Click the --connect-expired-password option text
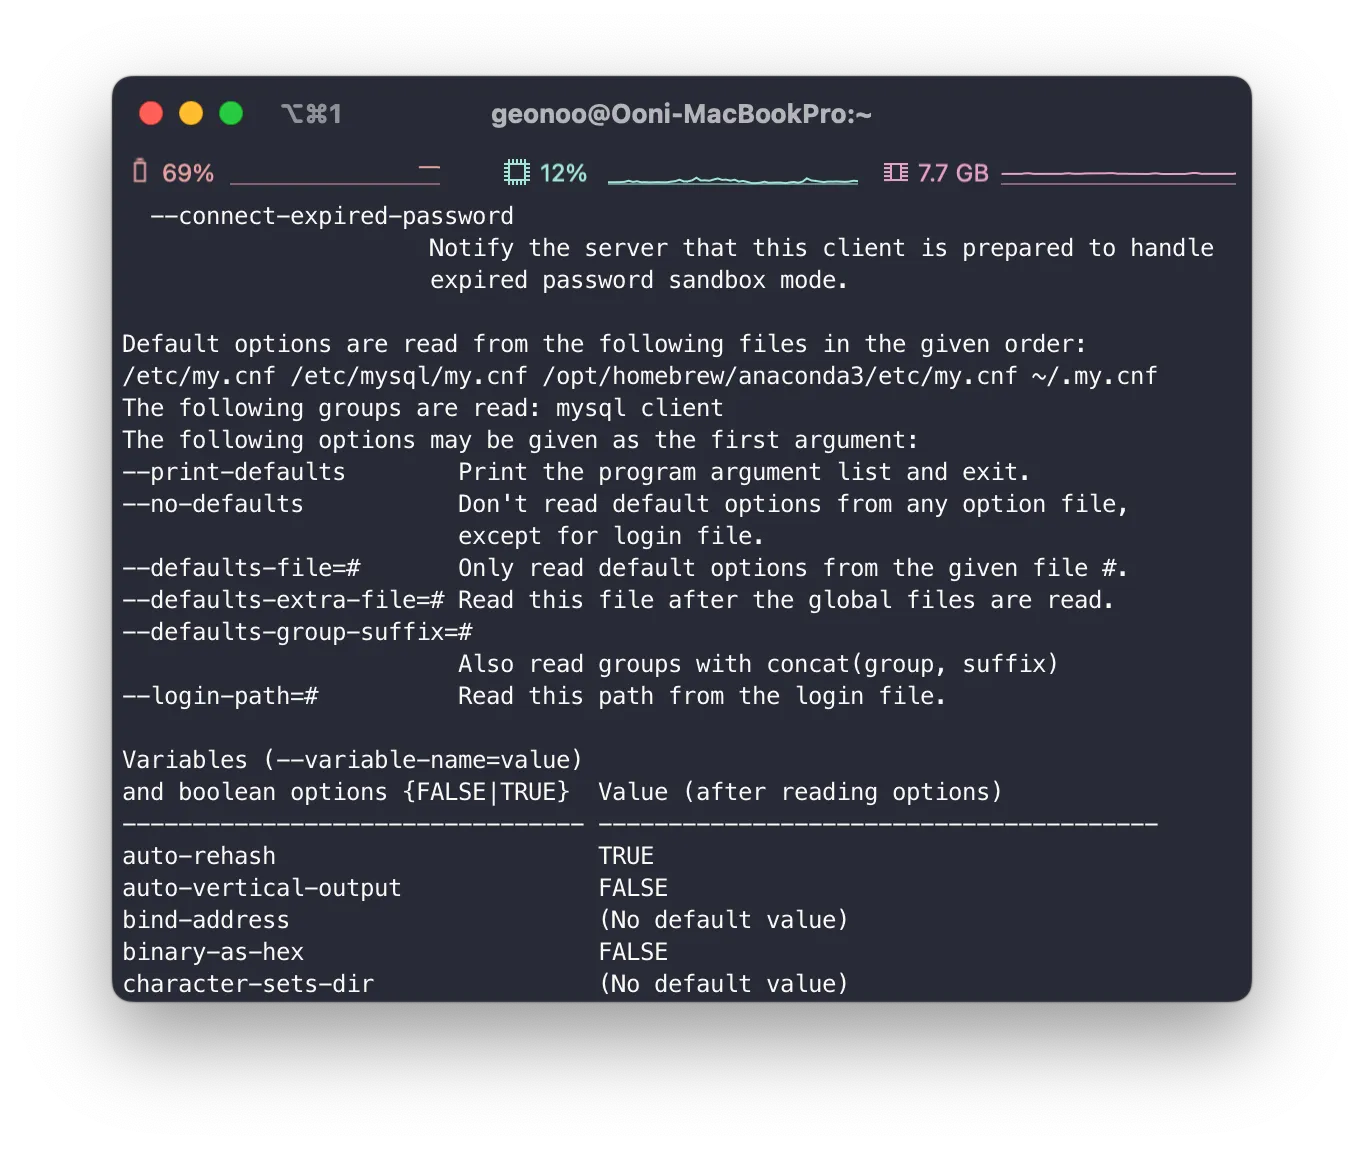 point(332,216)
